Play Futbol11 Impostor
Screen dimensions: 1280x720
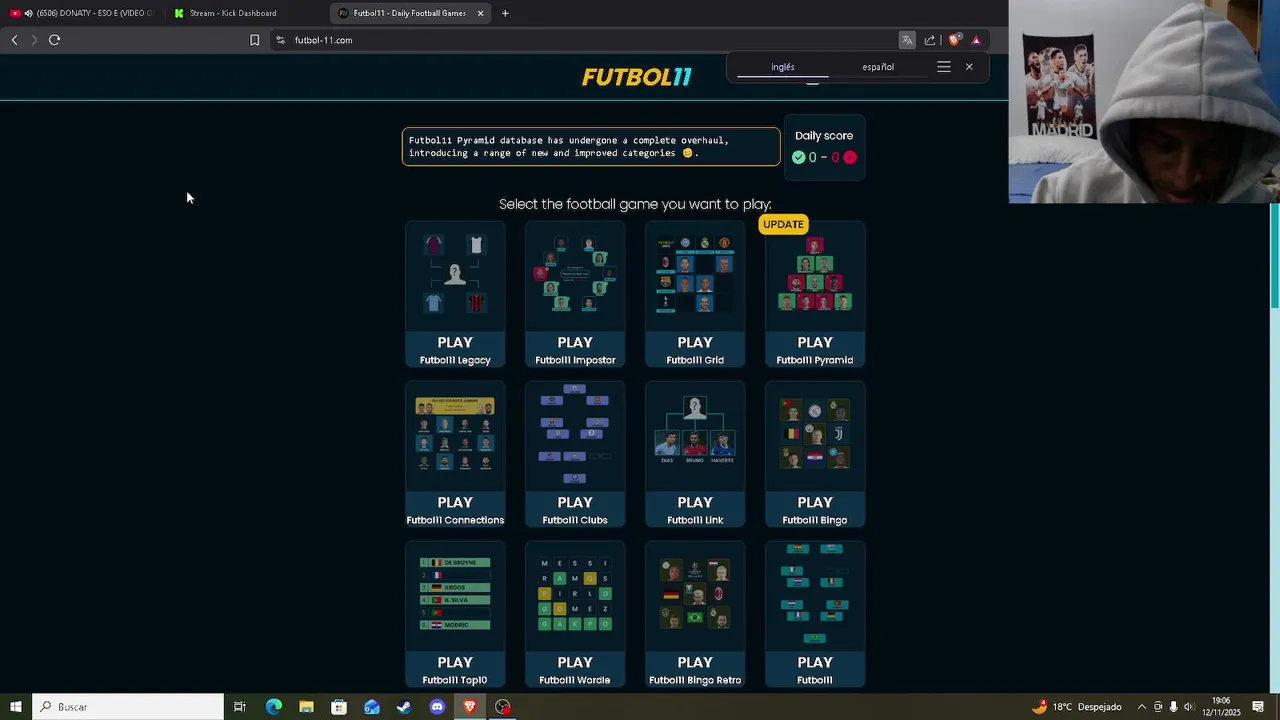[575, 350]
